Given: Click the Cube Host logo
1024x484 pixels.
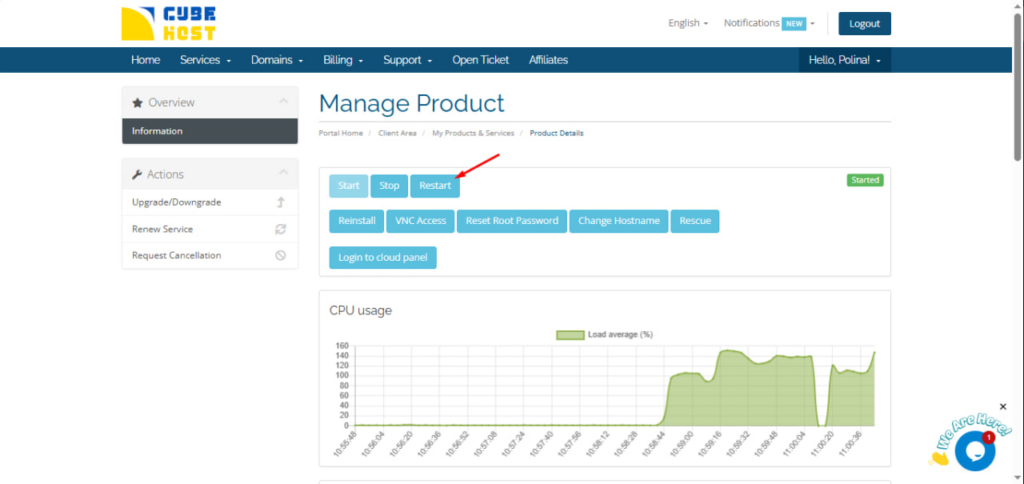Looking at the screenshot, I should pos(169,24).
